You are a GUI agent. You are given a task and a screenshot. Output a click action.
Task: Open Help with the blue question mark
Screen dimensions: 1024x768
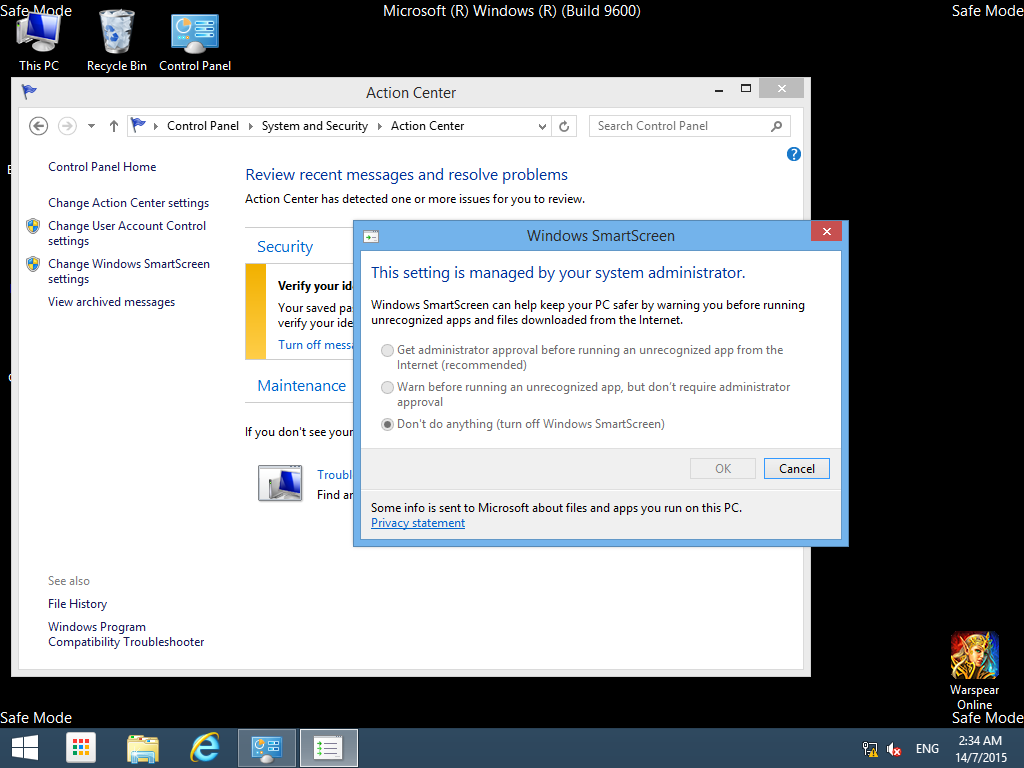point(793,154)
